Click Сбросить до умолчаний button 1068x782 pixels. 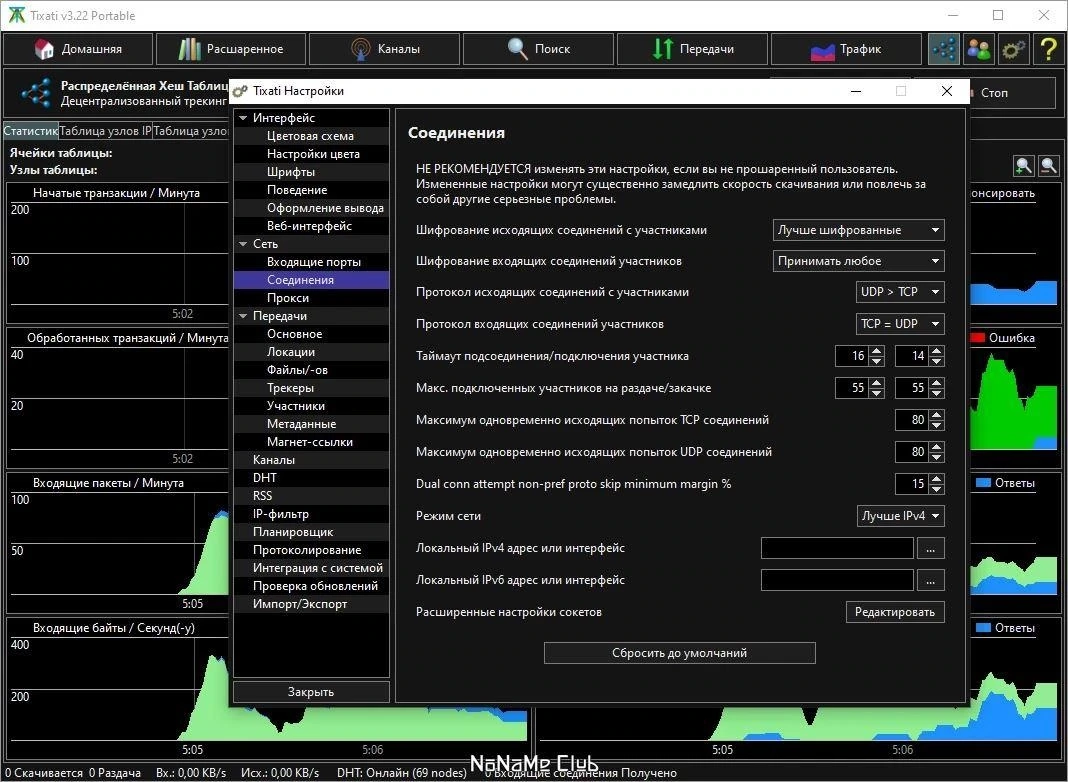[679, 653]
